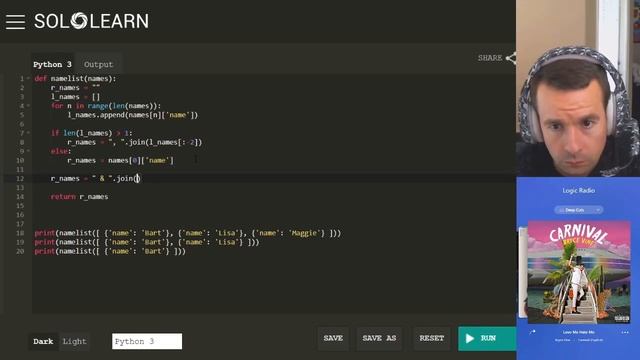Image resolution: width=640 pixels, height=360 pixels.
Task: Click the line 'l_names.append(names[n]['name'])'
Action: pos(133,115)
